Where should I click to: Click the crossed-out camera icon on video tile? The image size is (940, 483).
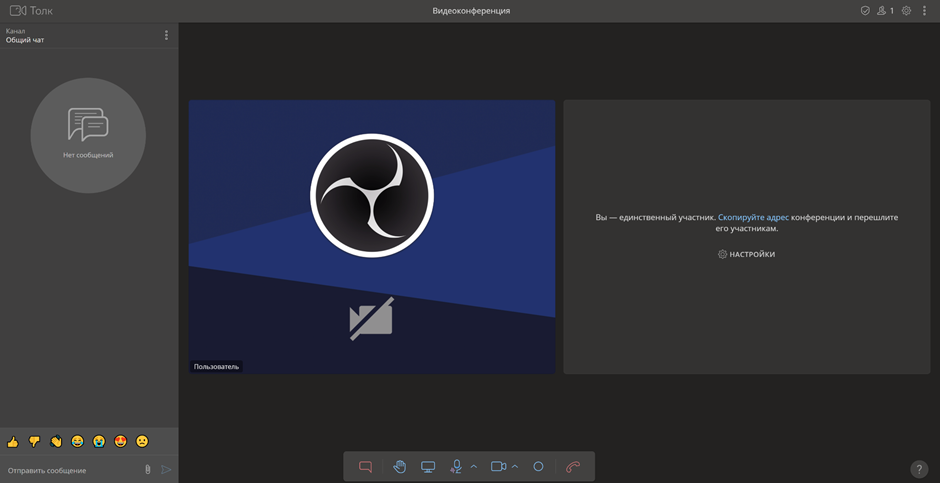[x=372, y=319]
